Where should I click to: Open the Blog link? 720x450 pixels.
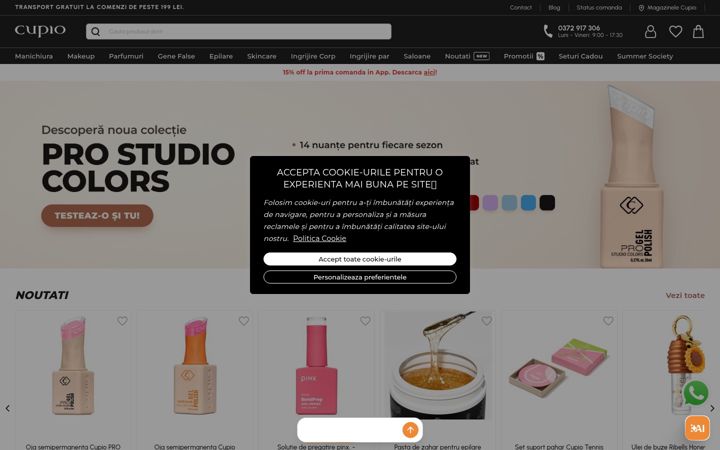(x=554, y=8)
